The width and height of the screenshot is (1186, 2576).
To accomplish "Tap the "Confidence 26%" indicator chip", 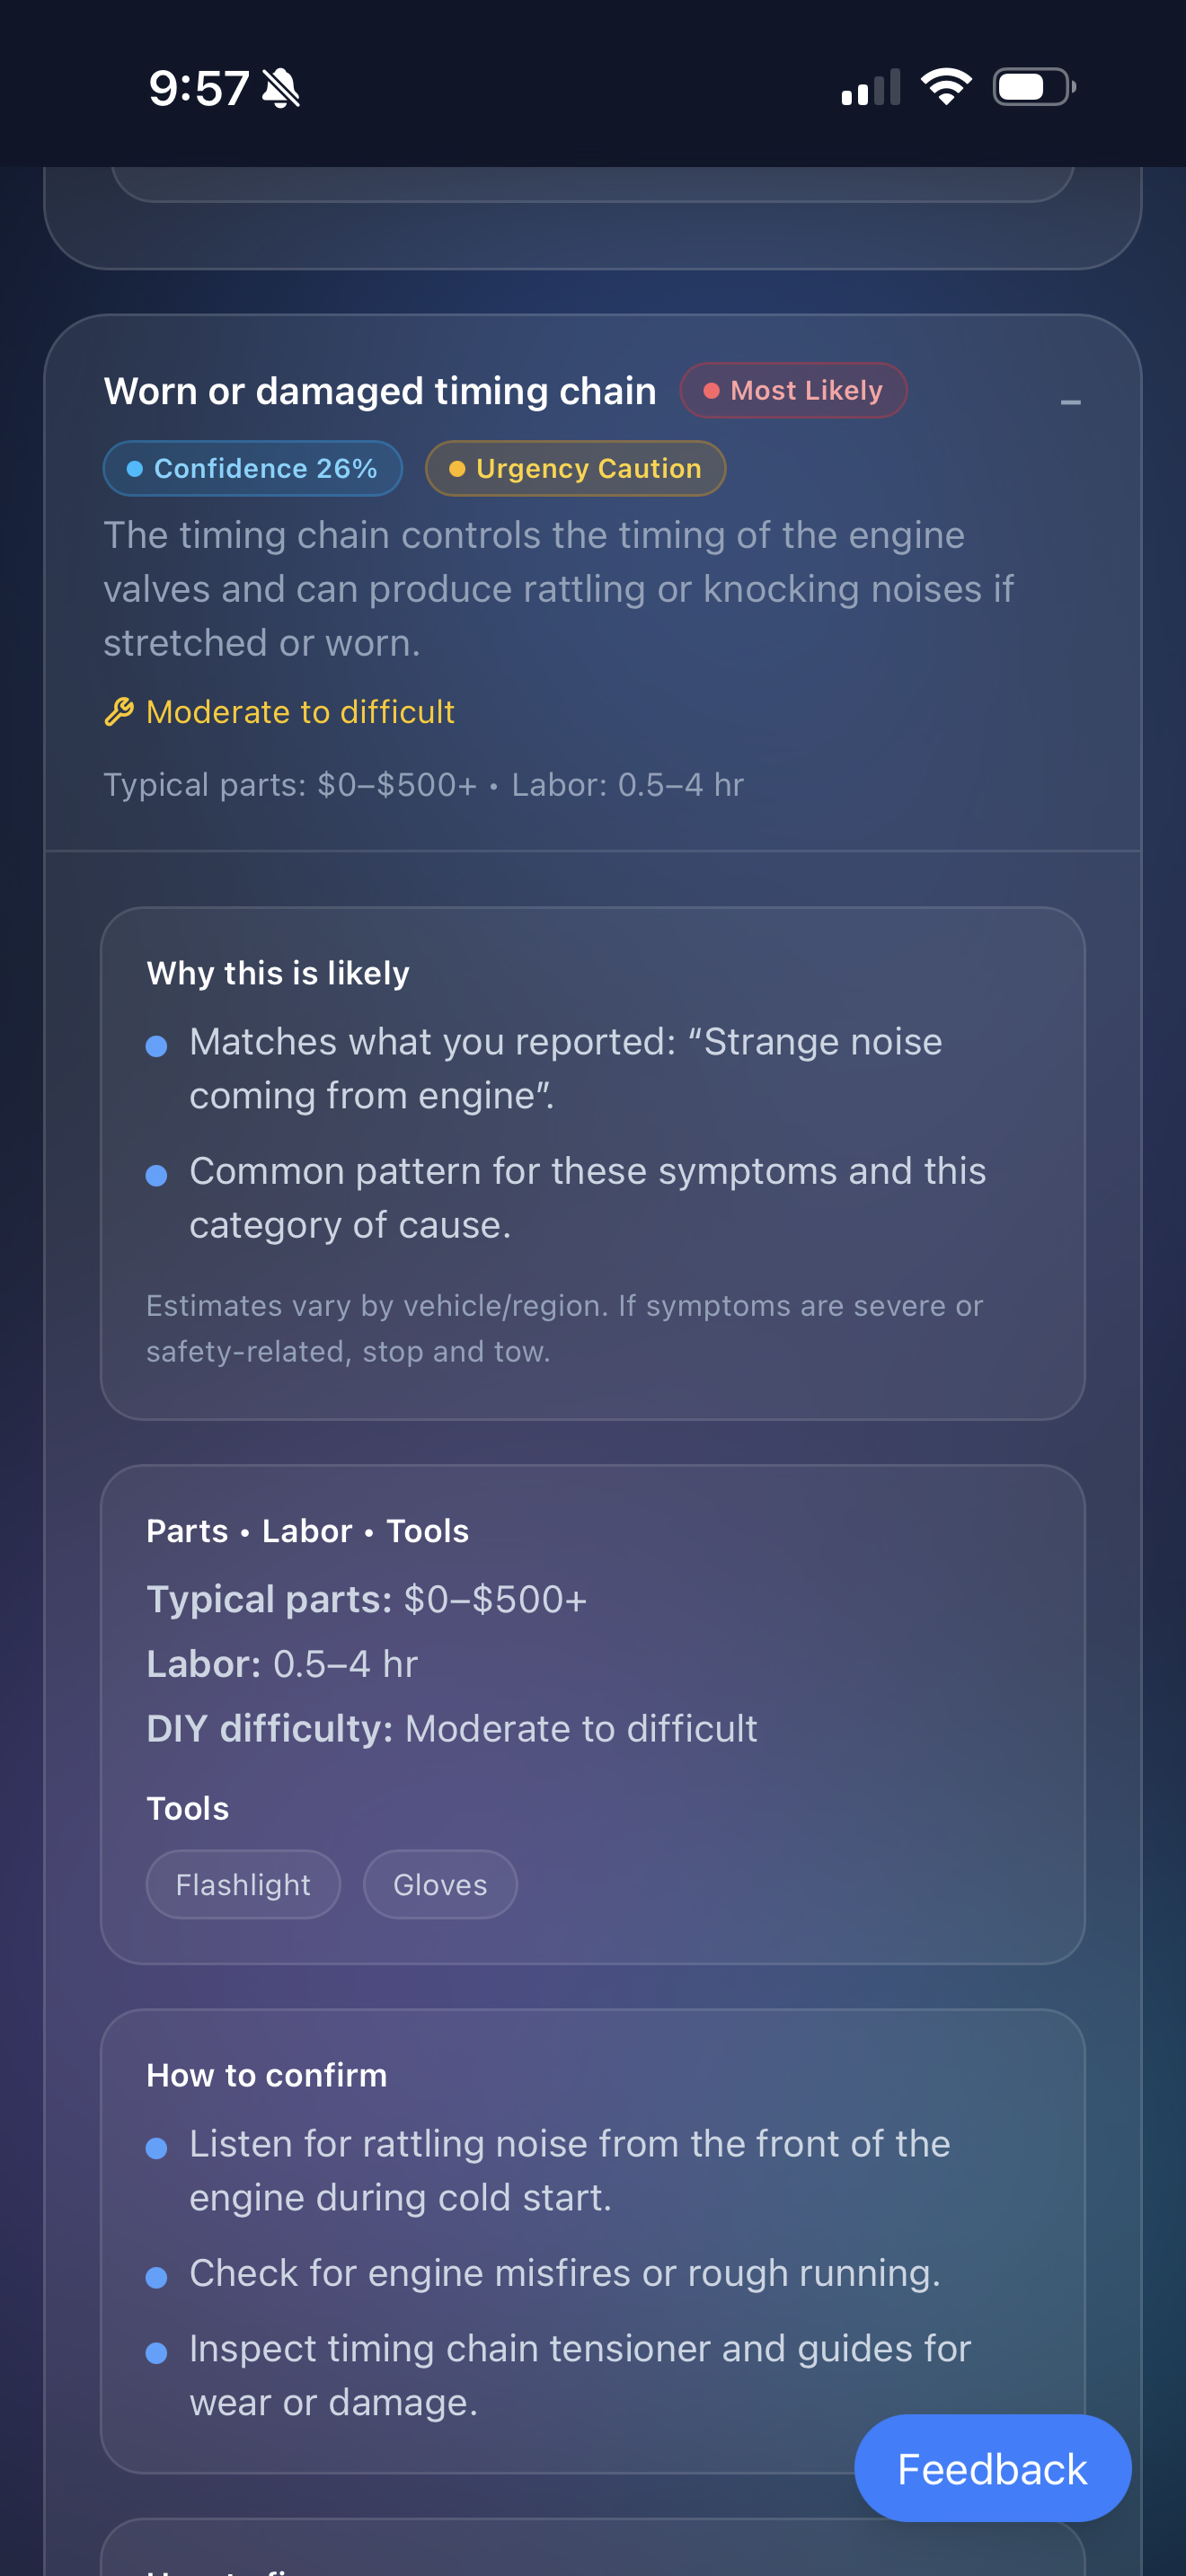I will (x=253, y=467).
